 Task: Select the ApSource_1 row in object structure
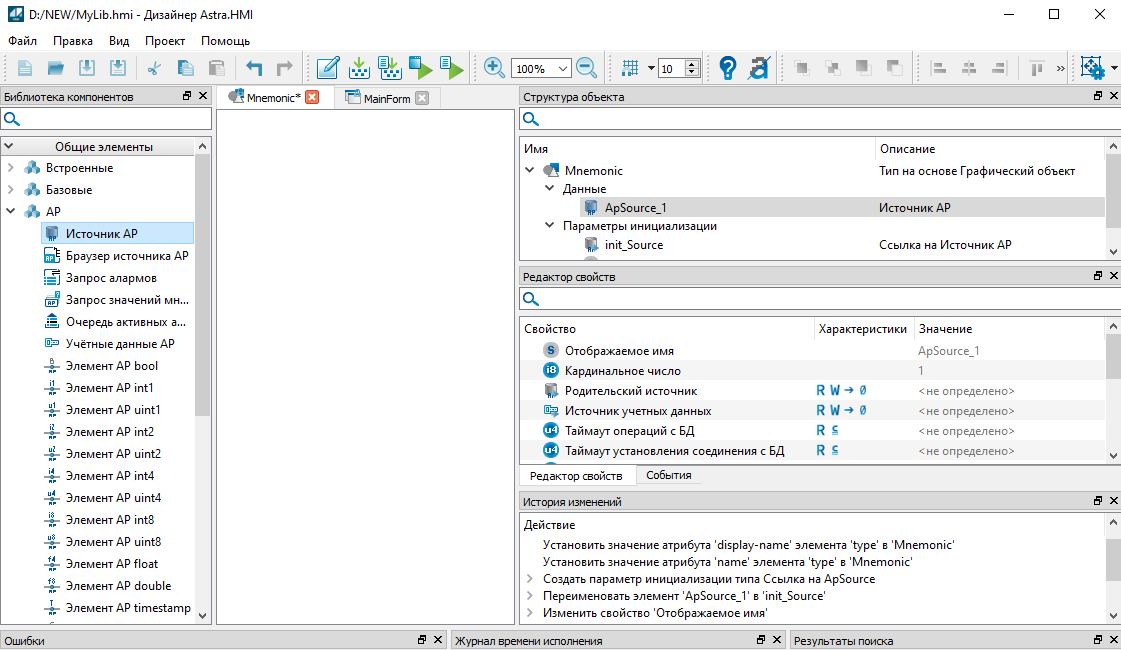click(635, 207)
